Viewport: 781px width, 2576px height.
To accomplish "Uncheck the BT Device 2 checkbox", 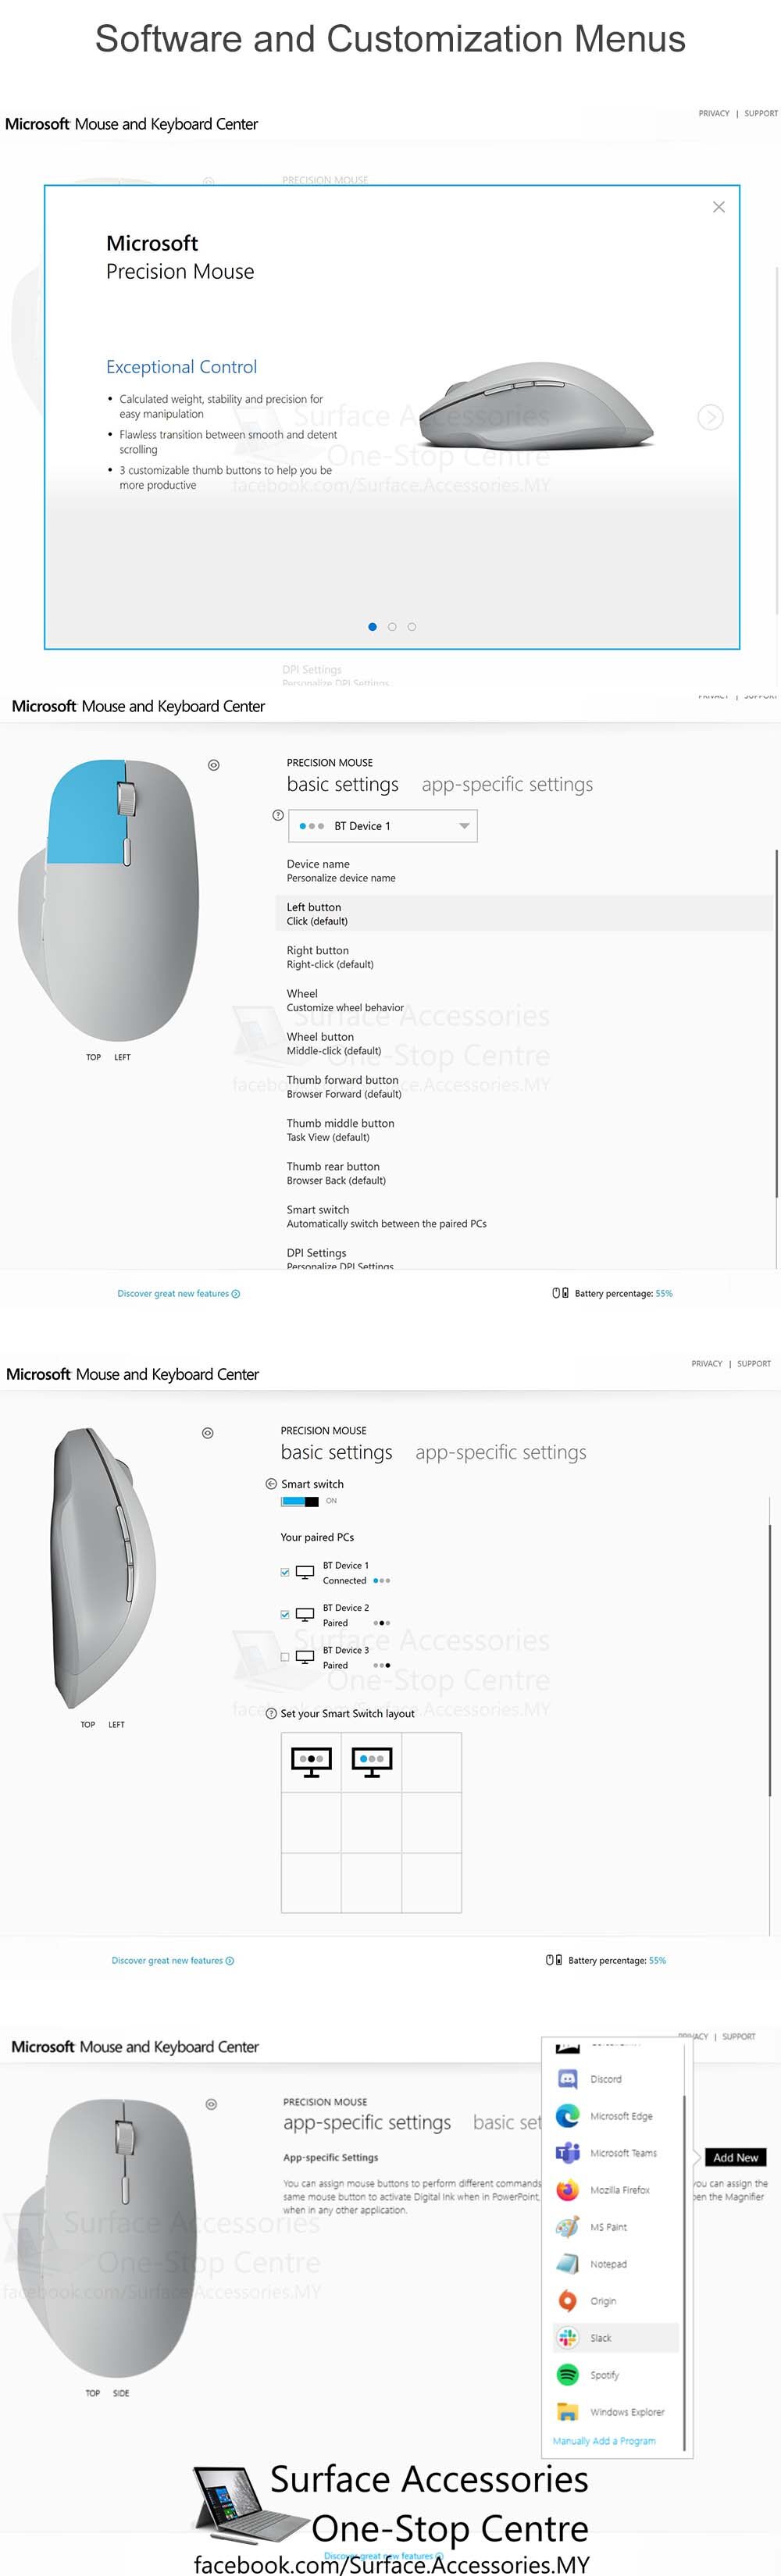I will click(x=285, y=1615).
